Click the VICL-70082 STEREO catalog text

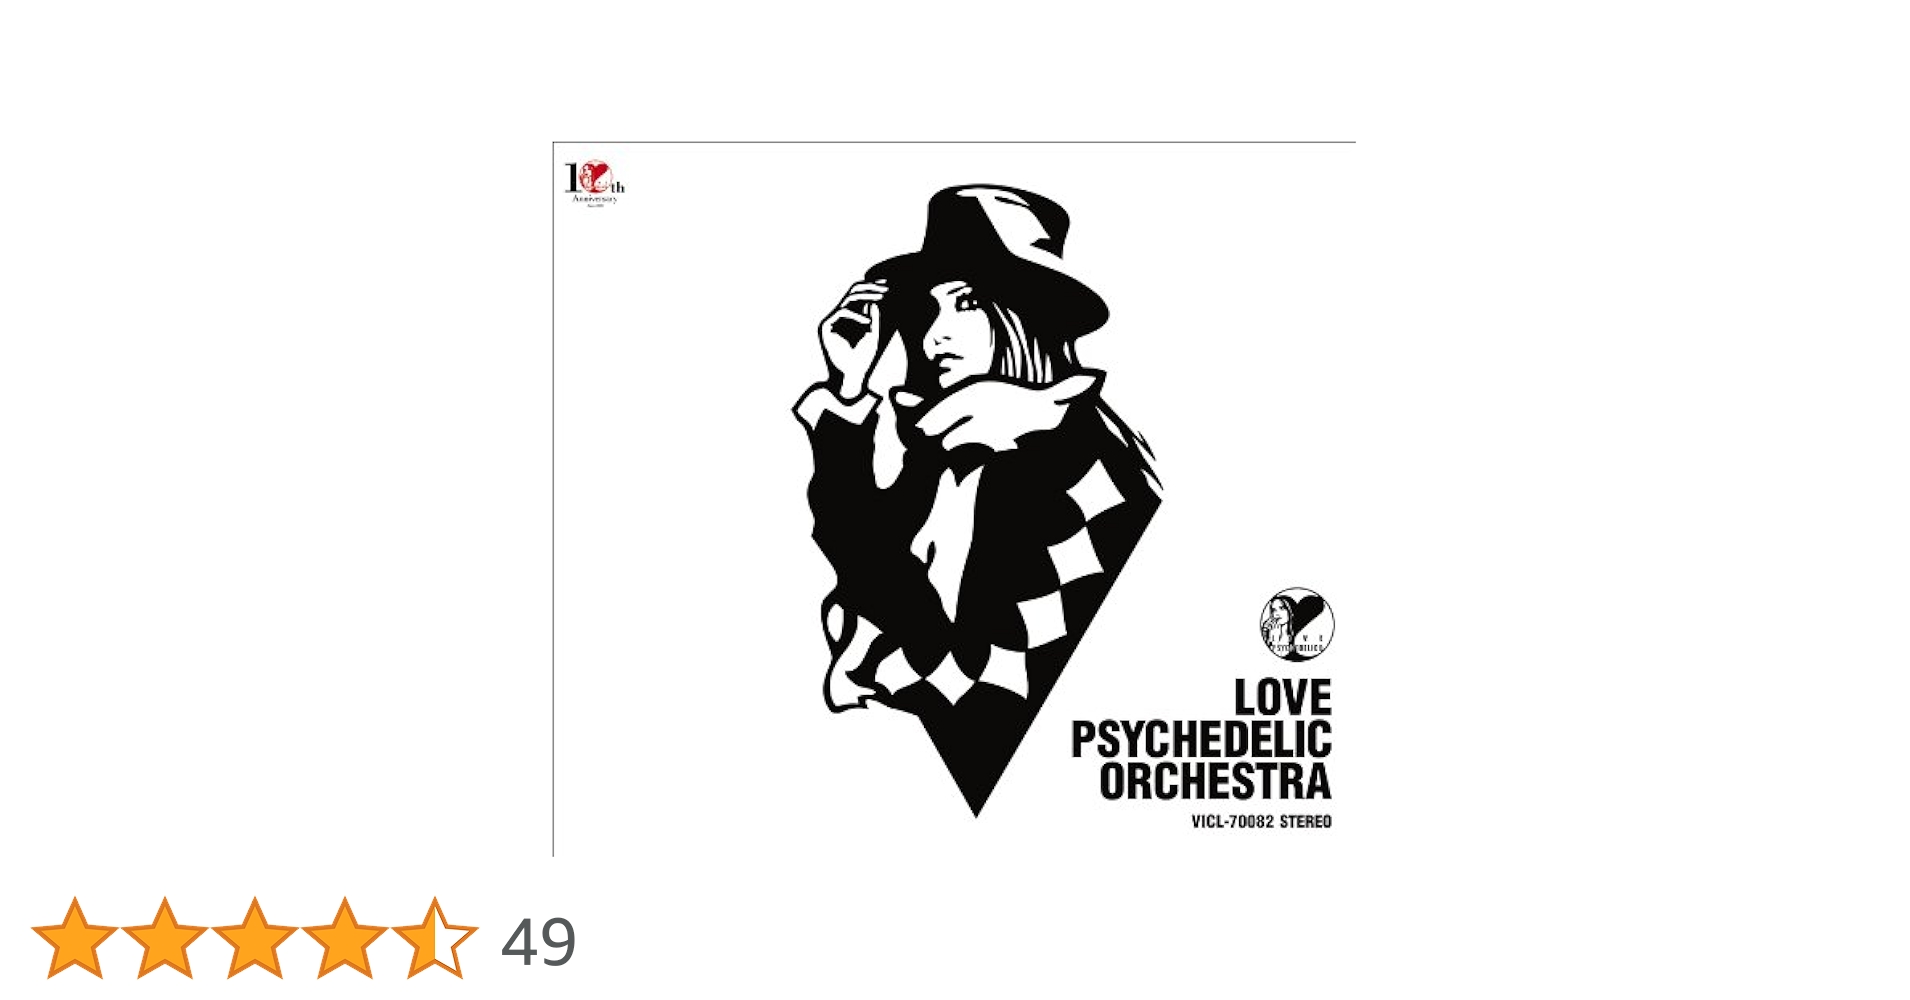click(x=1261, y=822)
